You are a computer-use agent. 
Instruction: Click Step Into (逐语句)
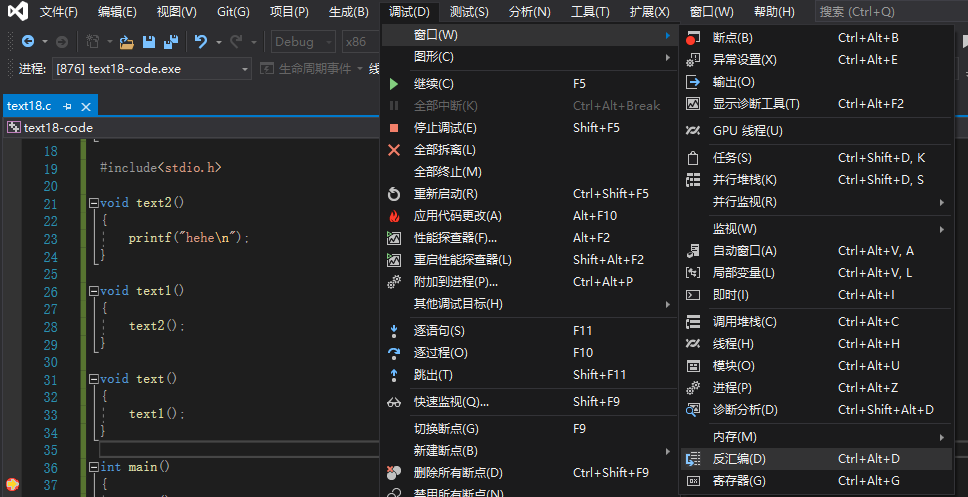click(x=528, y=331)
